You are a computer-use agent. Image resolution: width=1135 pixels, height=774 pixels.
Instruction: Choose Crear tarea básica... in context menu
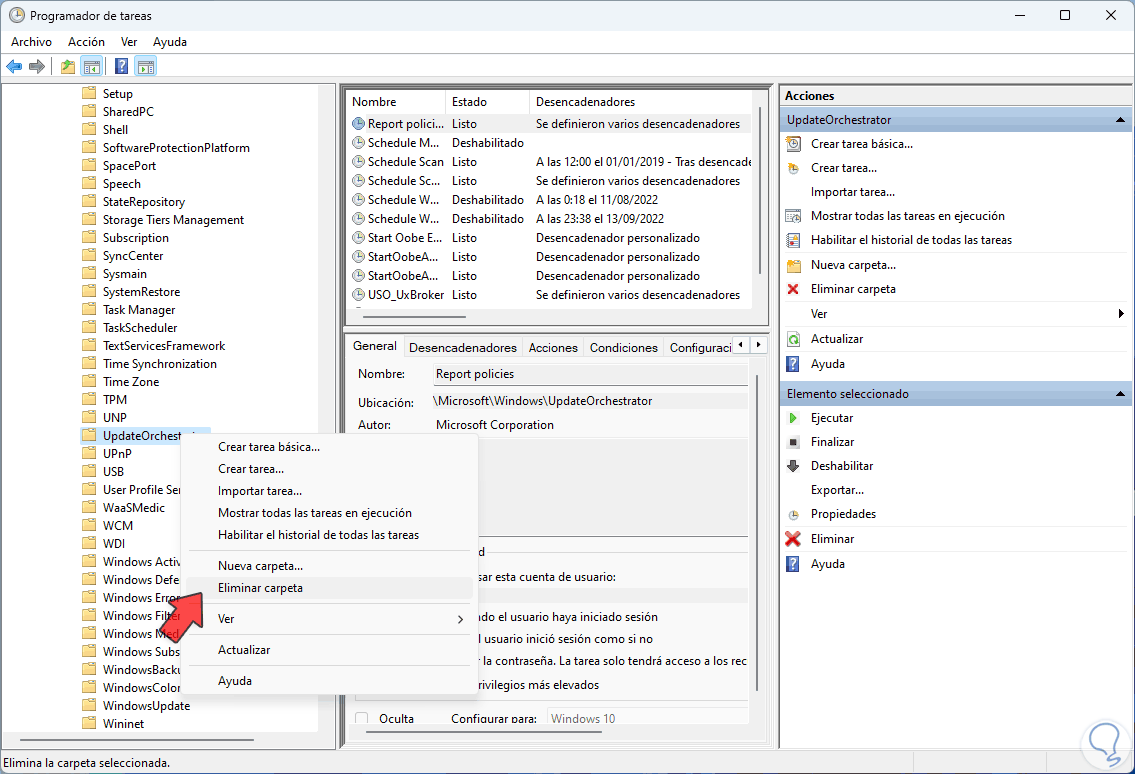[330, 447]
